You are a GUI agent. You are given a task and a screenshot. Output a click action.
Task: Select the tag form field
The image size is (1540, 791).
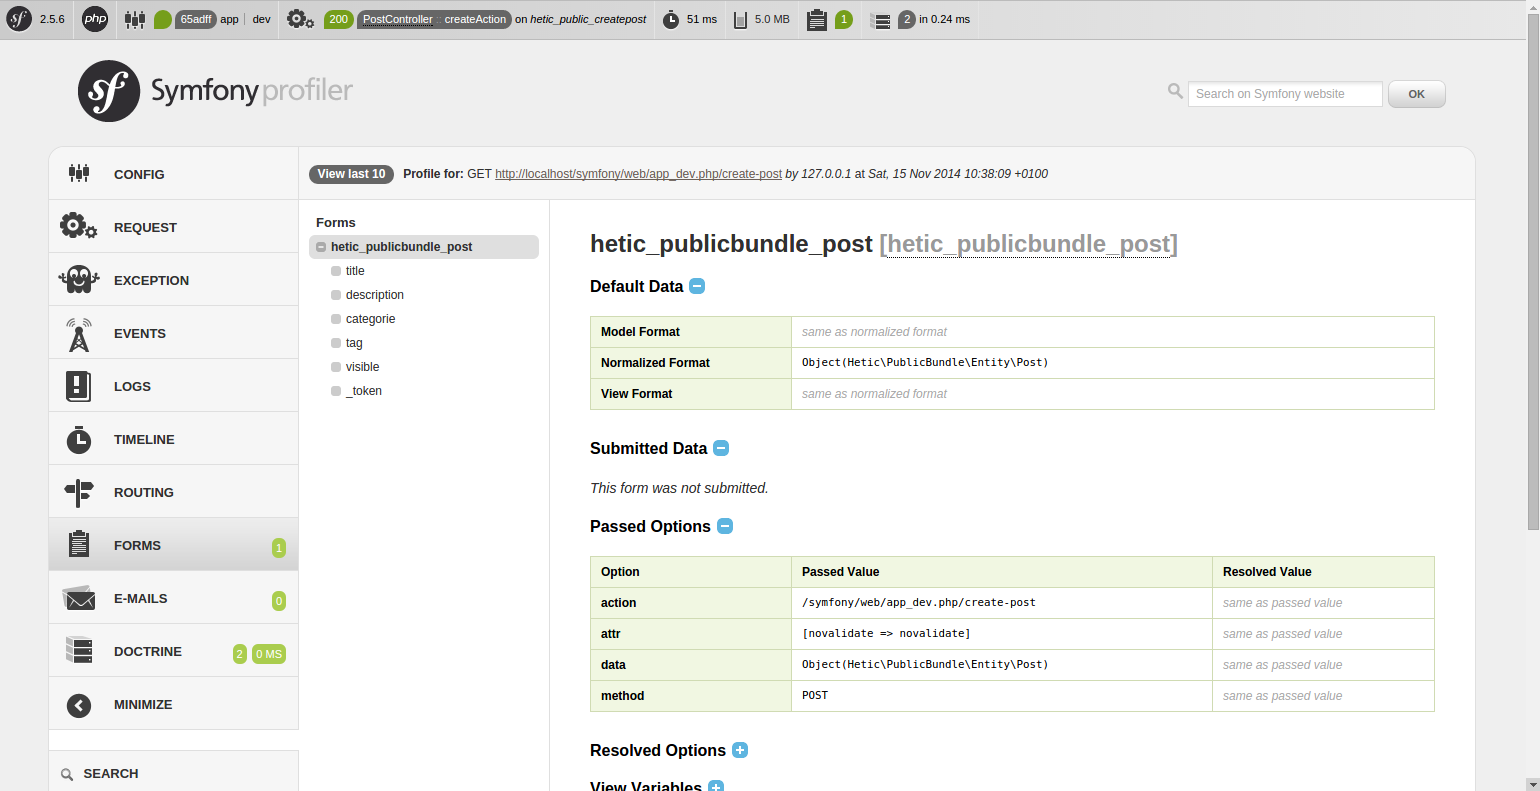tap(354, 343)
